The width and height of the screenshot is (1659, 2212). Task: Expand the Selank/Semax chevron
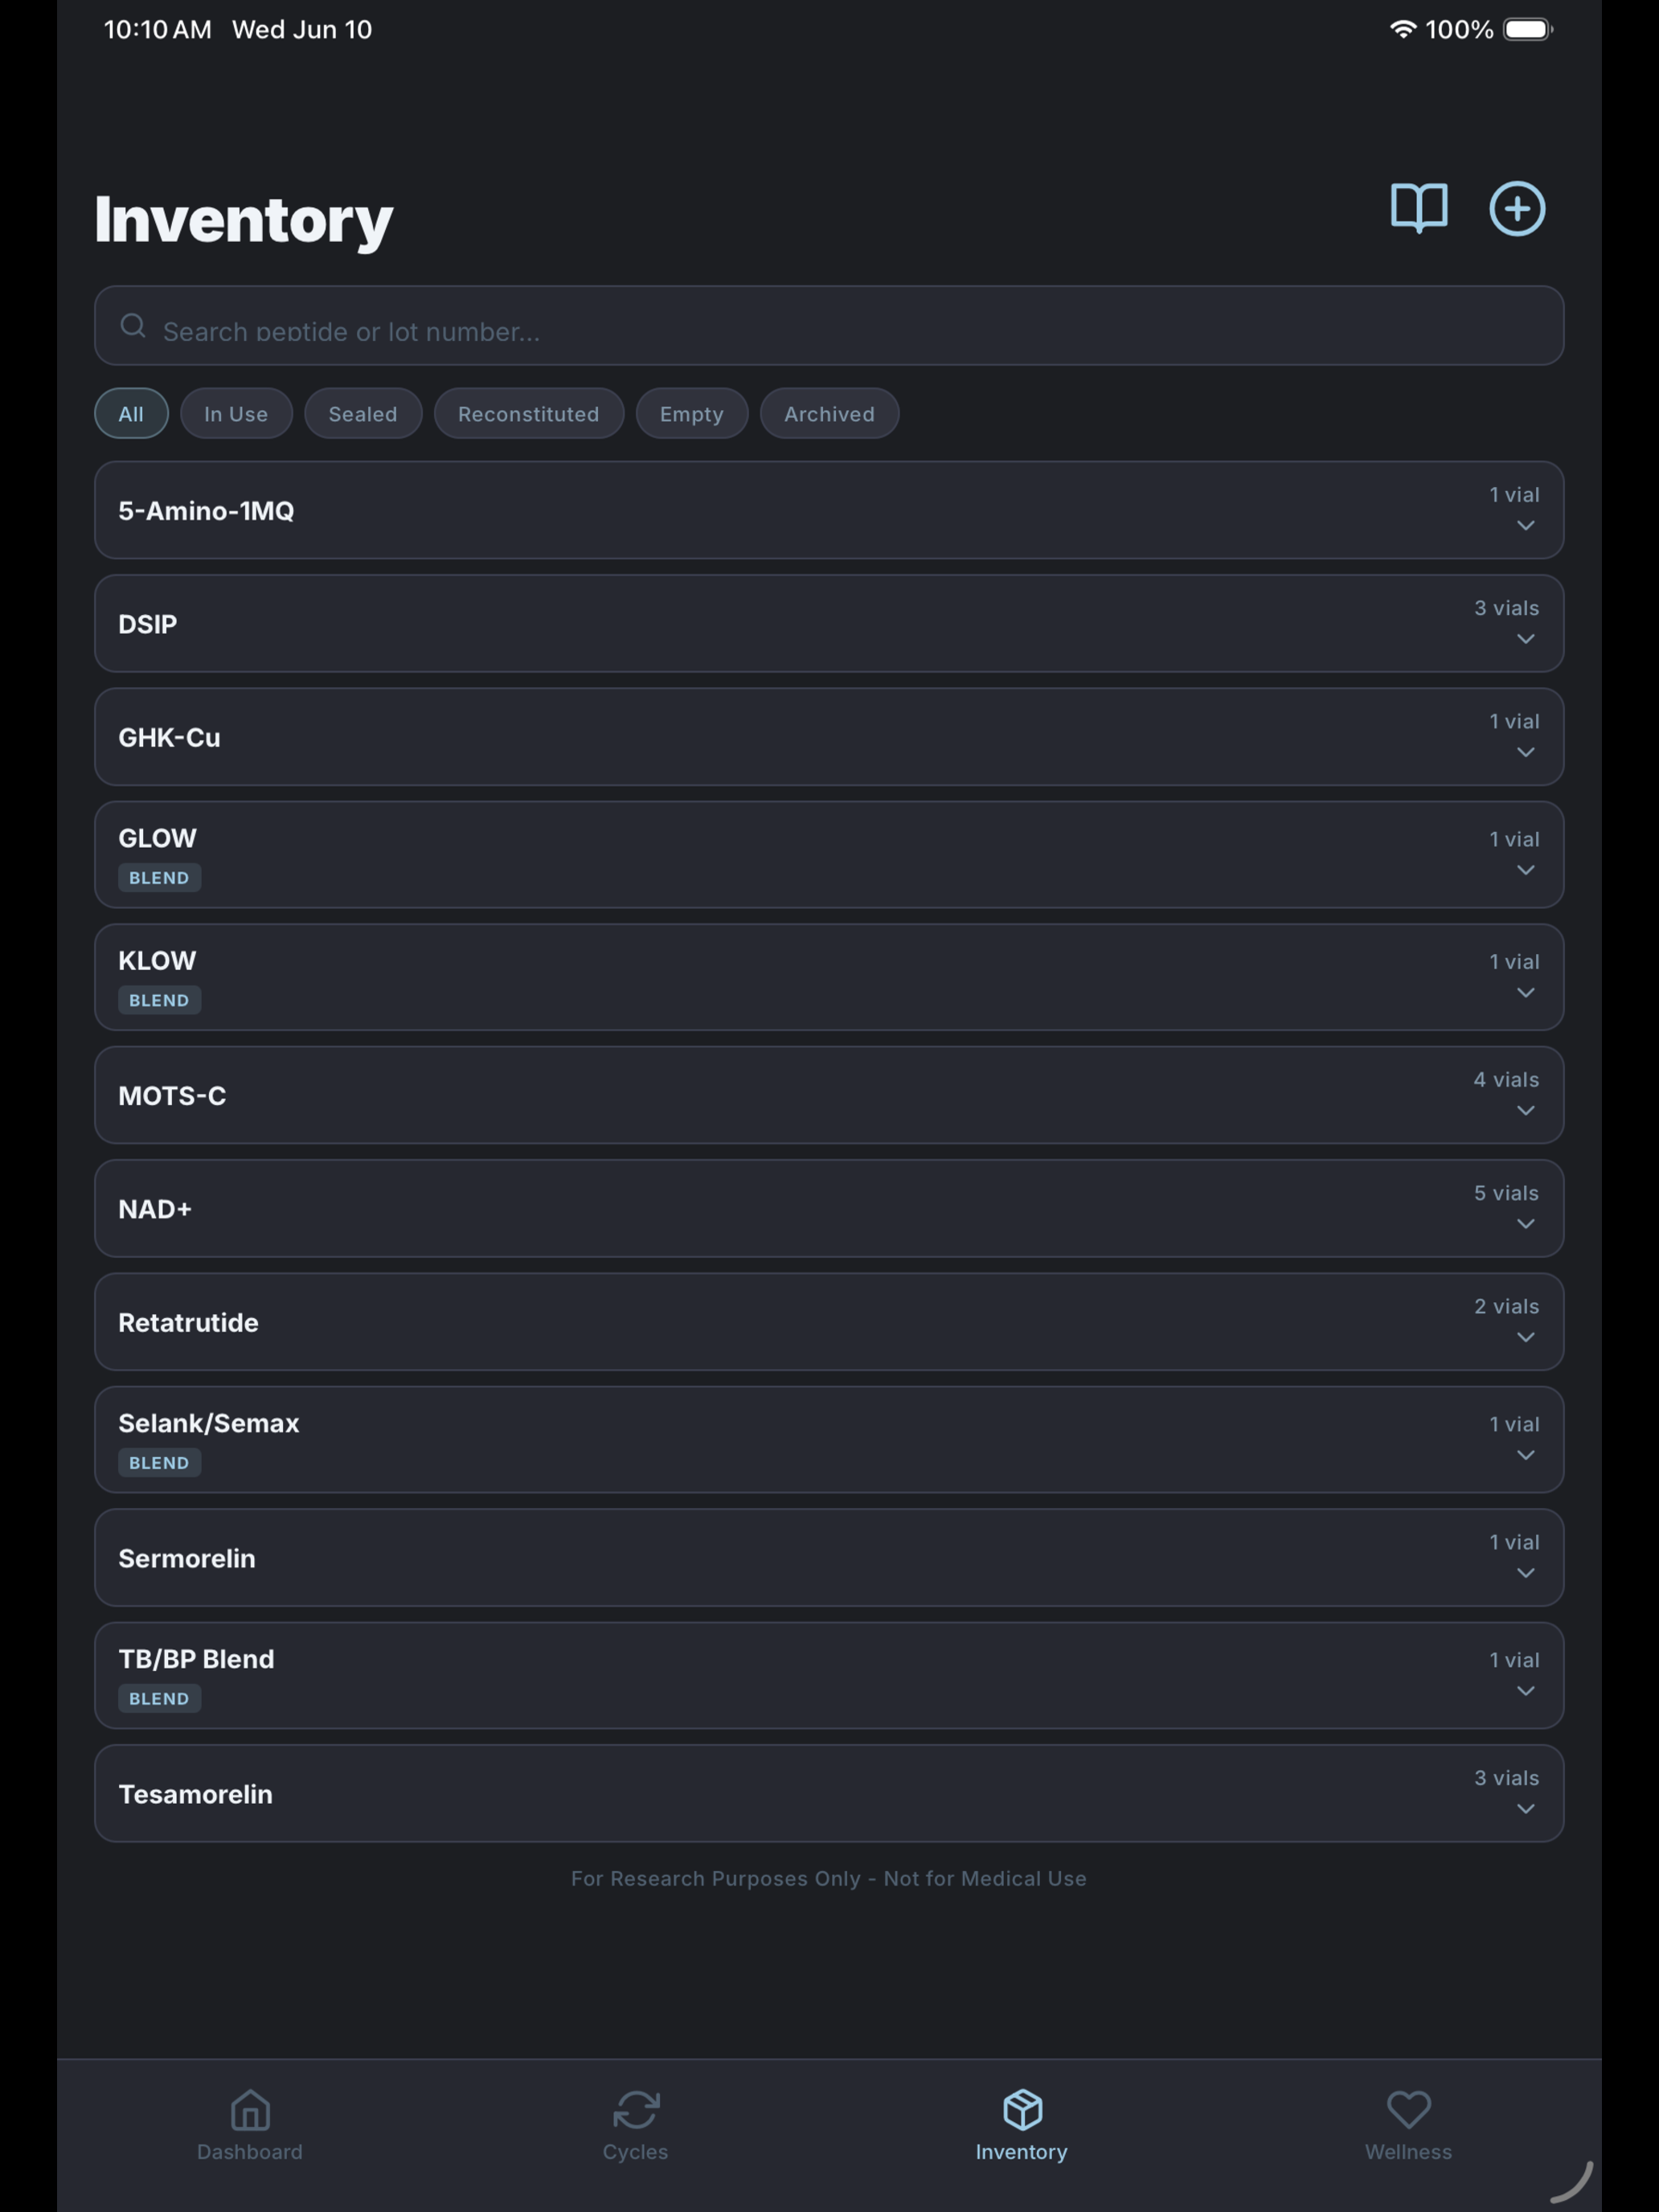click(x=1525, y=1454)
